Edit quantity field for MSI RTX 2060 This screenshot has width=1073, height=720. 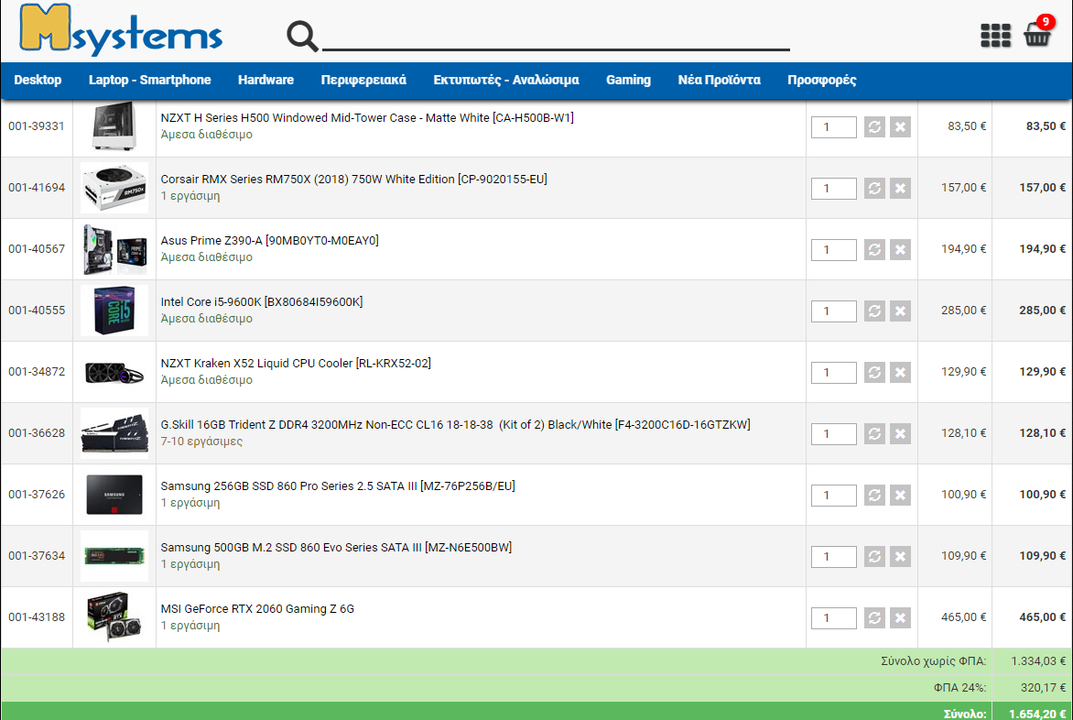tap(833, 618)
